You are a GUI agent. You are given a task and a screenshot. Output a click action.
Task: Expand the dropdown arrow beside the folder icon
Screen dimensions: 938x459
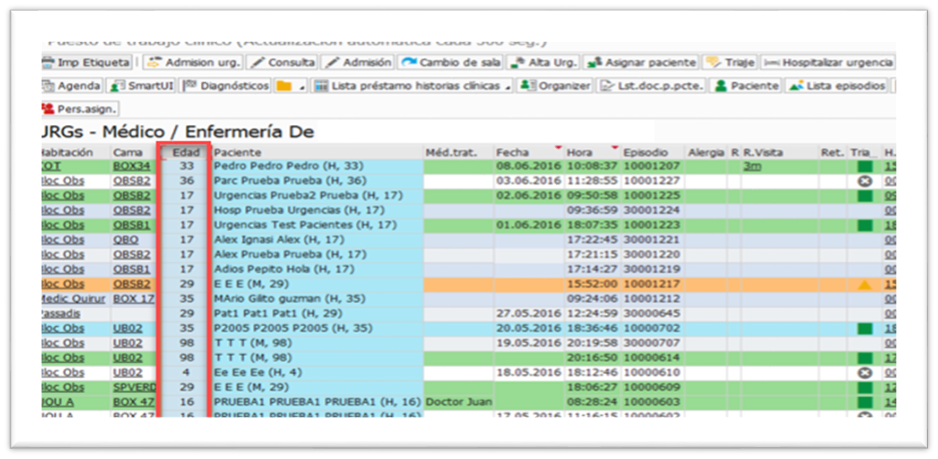pyautogui.click(x=302, y=87)
